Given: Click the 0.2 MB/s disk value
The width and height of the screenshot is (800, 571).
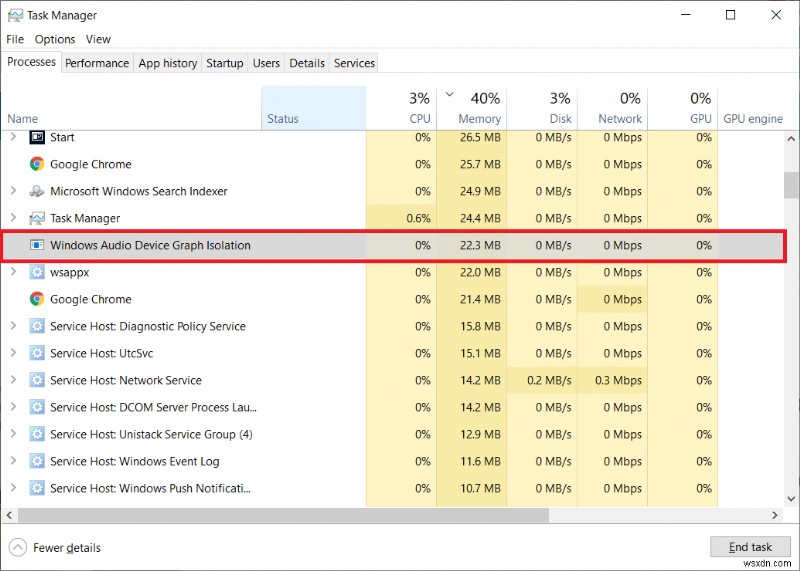Looking at the screenshot, I should (x=548, y=381).
